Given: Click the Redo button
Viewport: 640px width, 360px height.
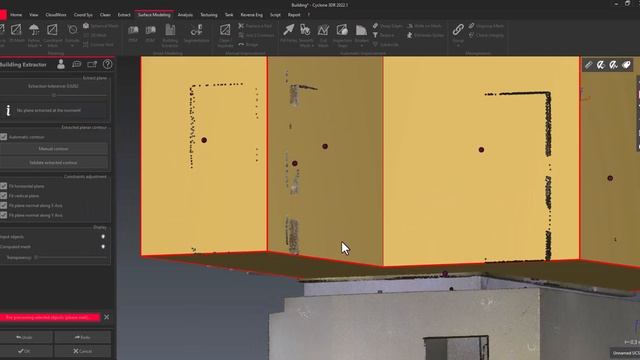Looking at the screenshot, I should 83,338.
